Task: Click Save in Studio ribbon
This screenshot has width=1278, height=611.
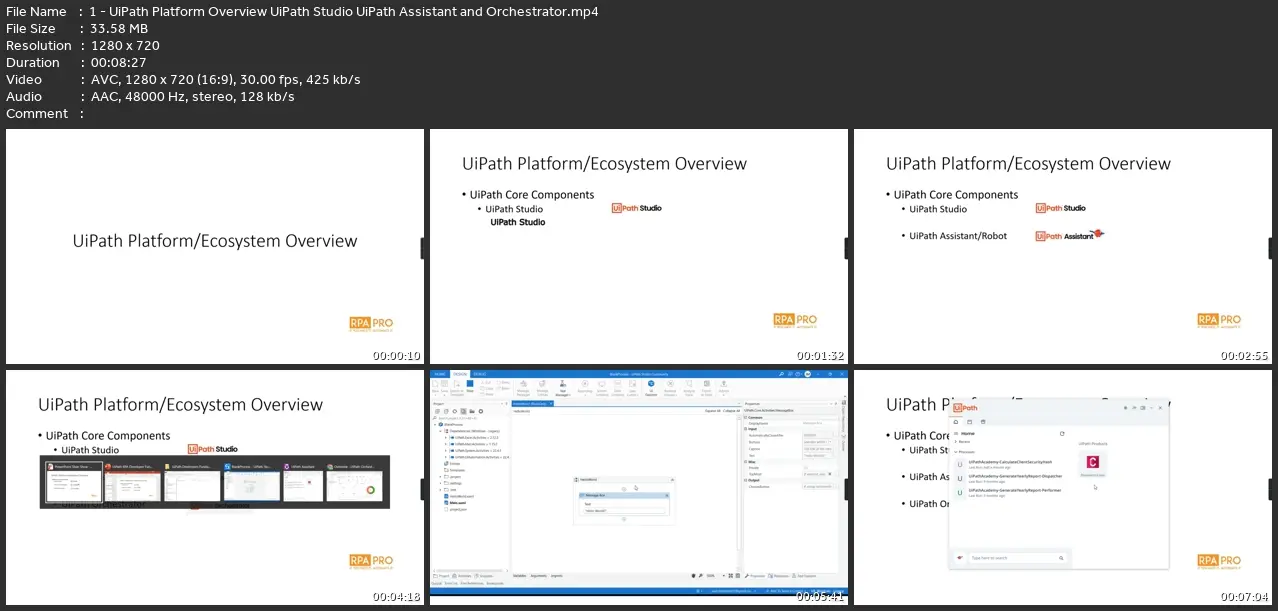Action: tap(444, 387)
